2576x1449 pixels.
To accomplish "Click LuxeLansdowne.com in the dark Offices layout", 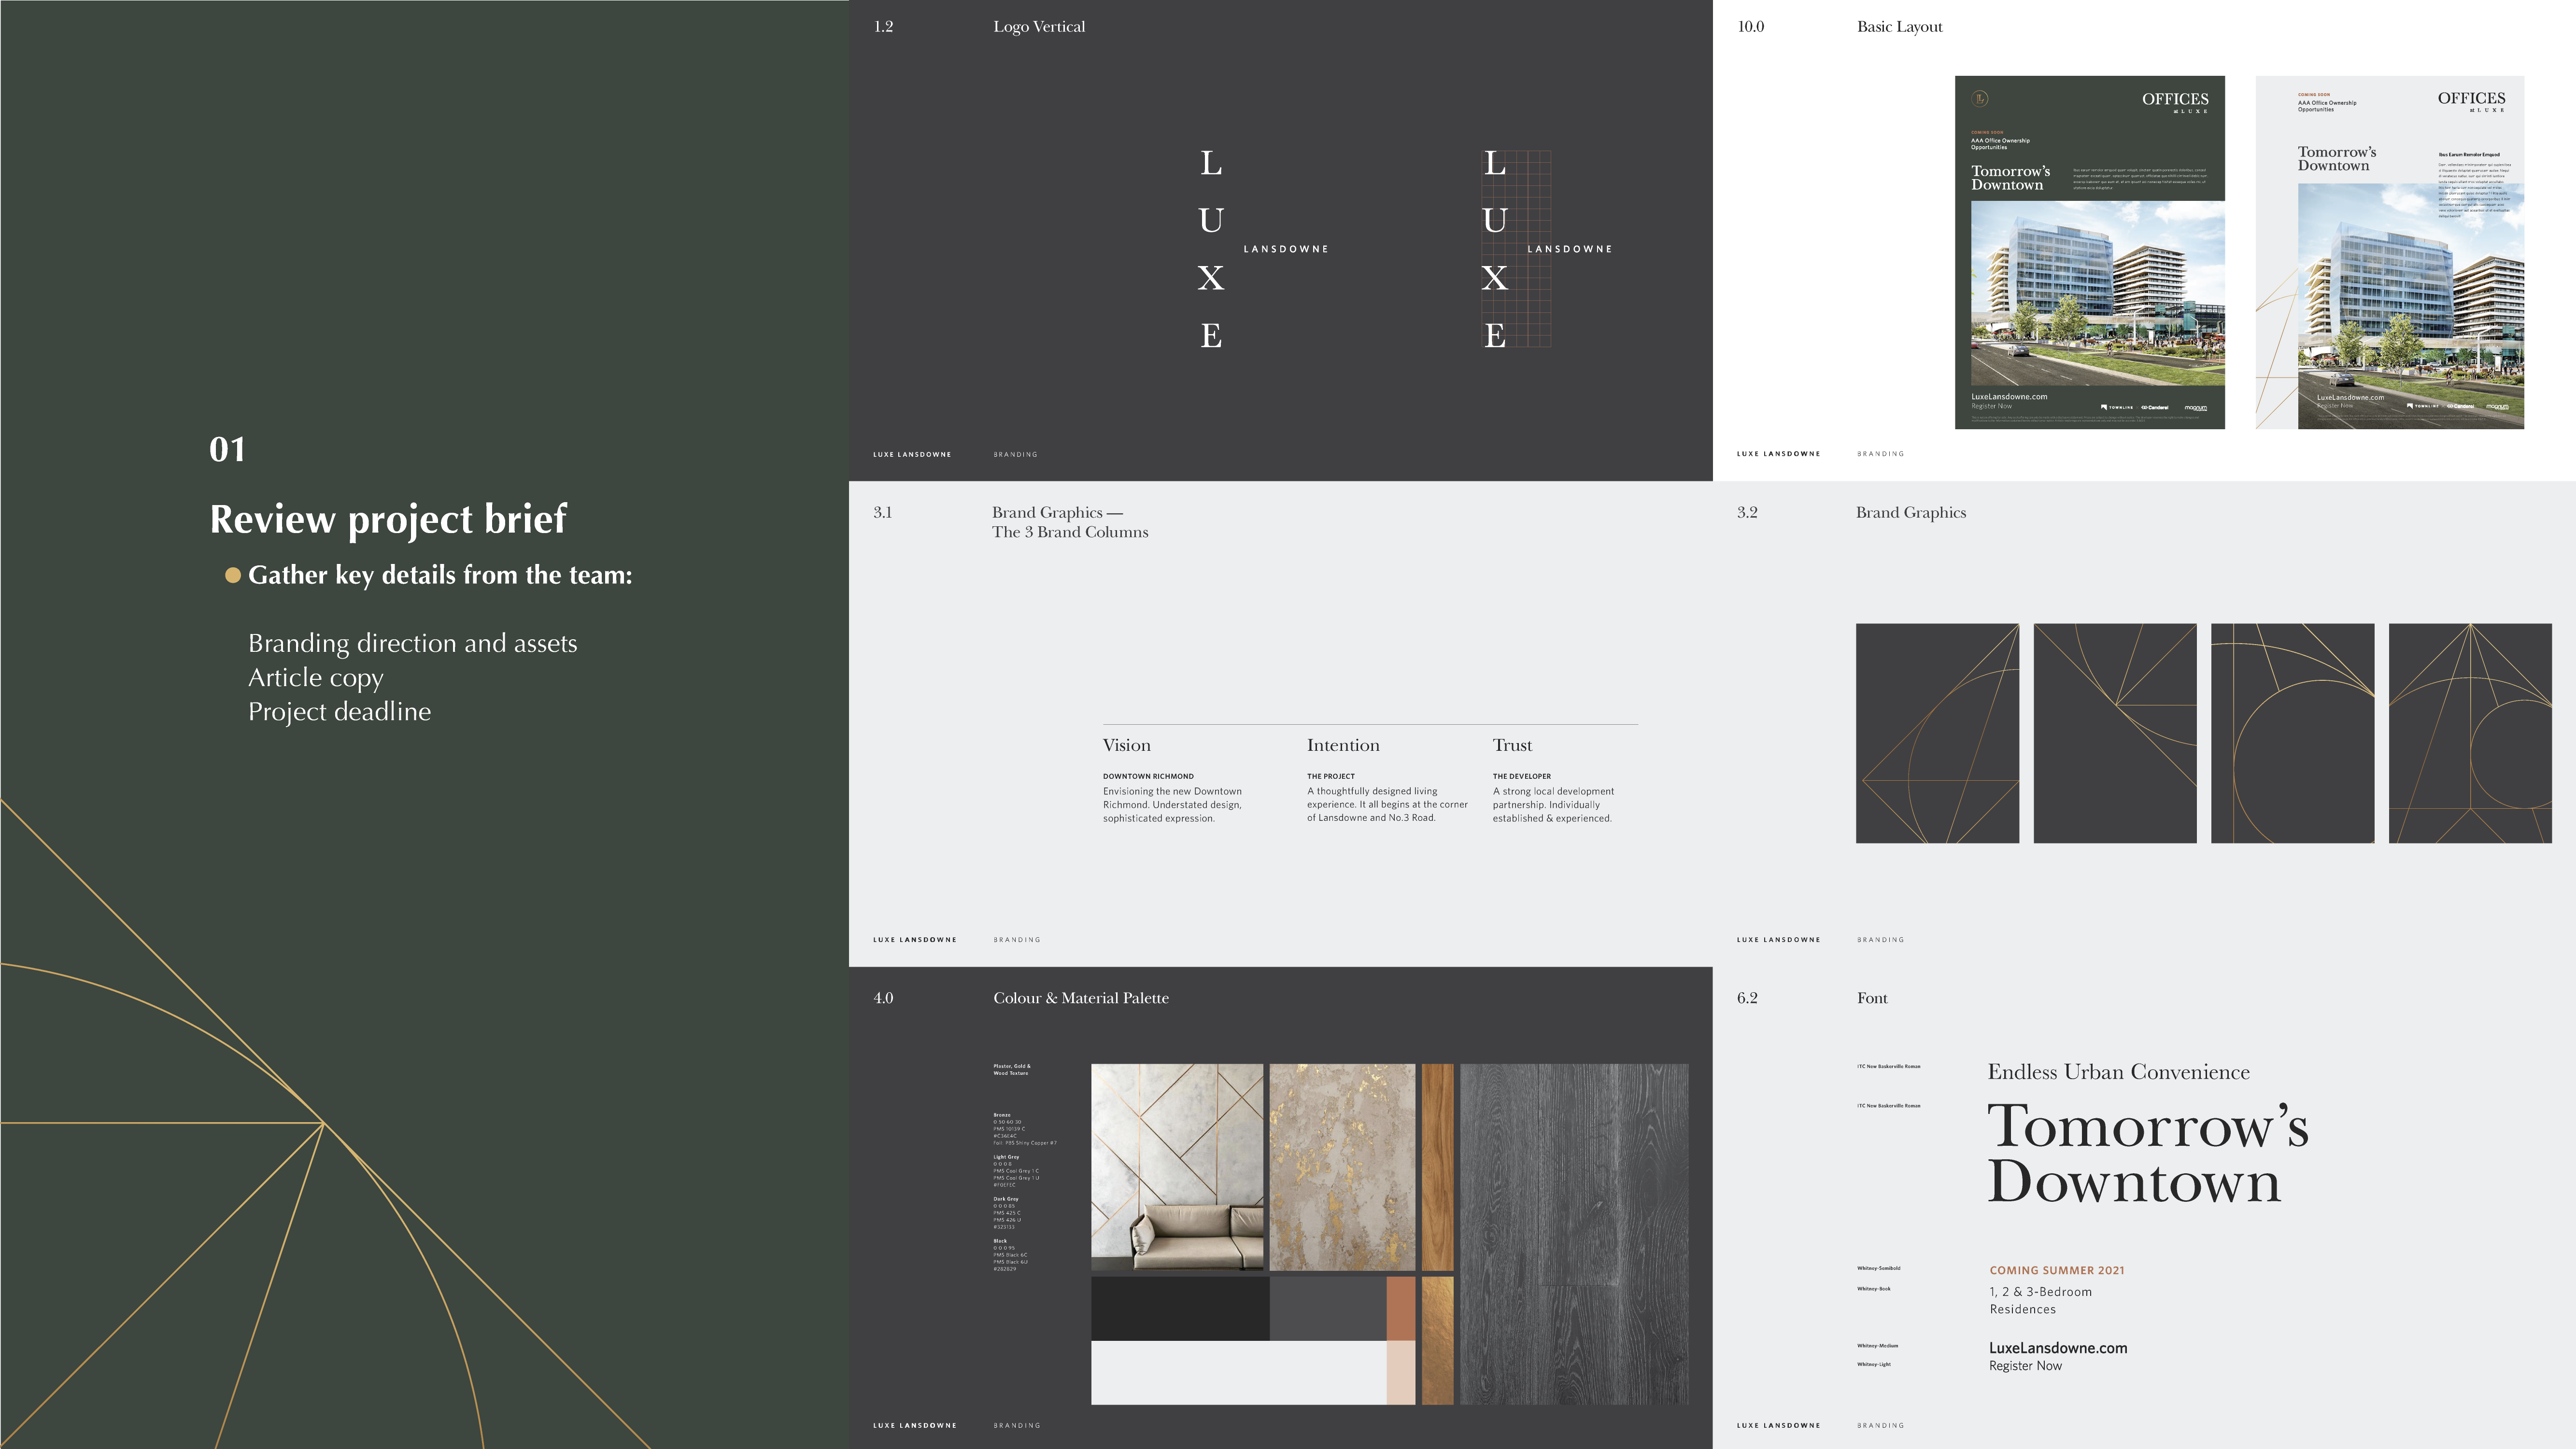I will click(x=2009, y=396).
